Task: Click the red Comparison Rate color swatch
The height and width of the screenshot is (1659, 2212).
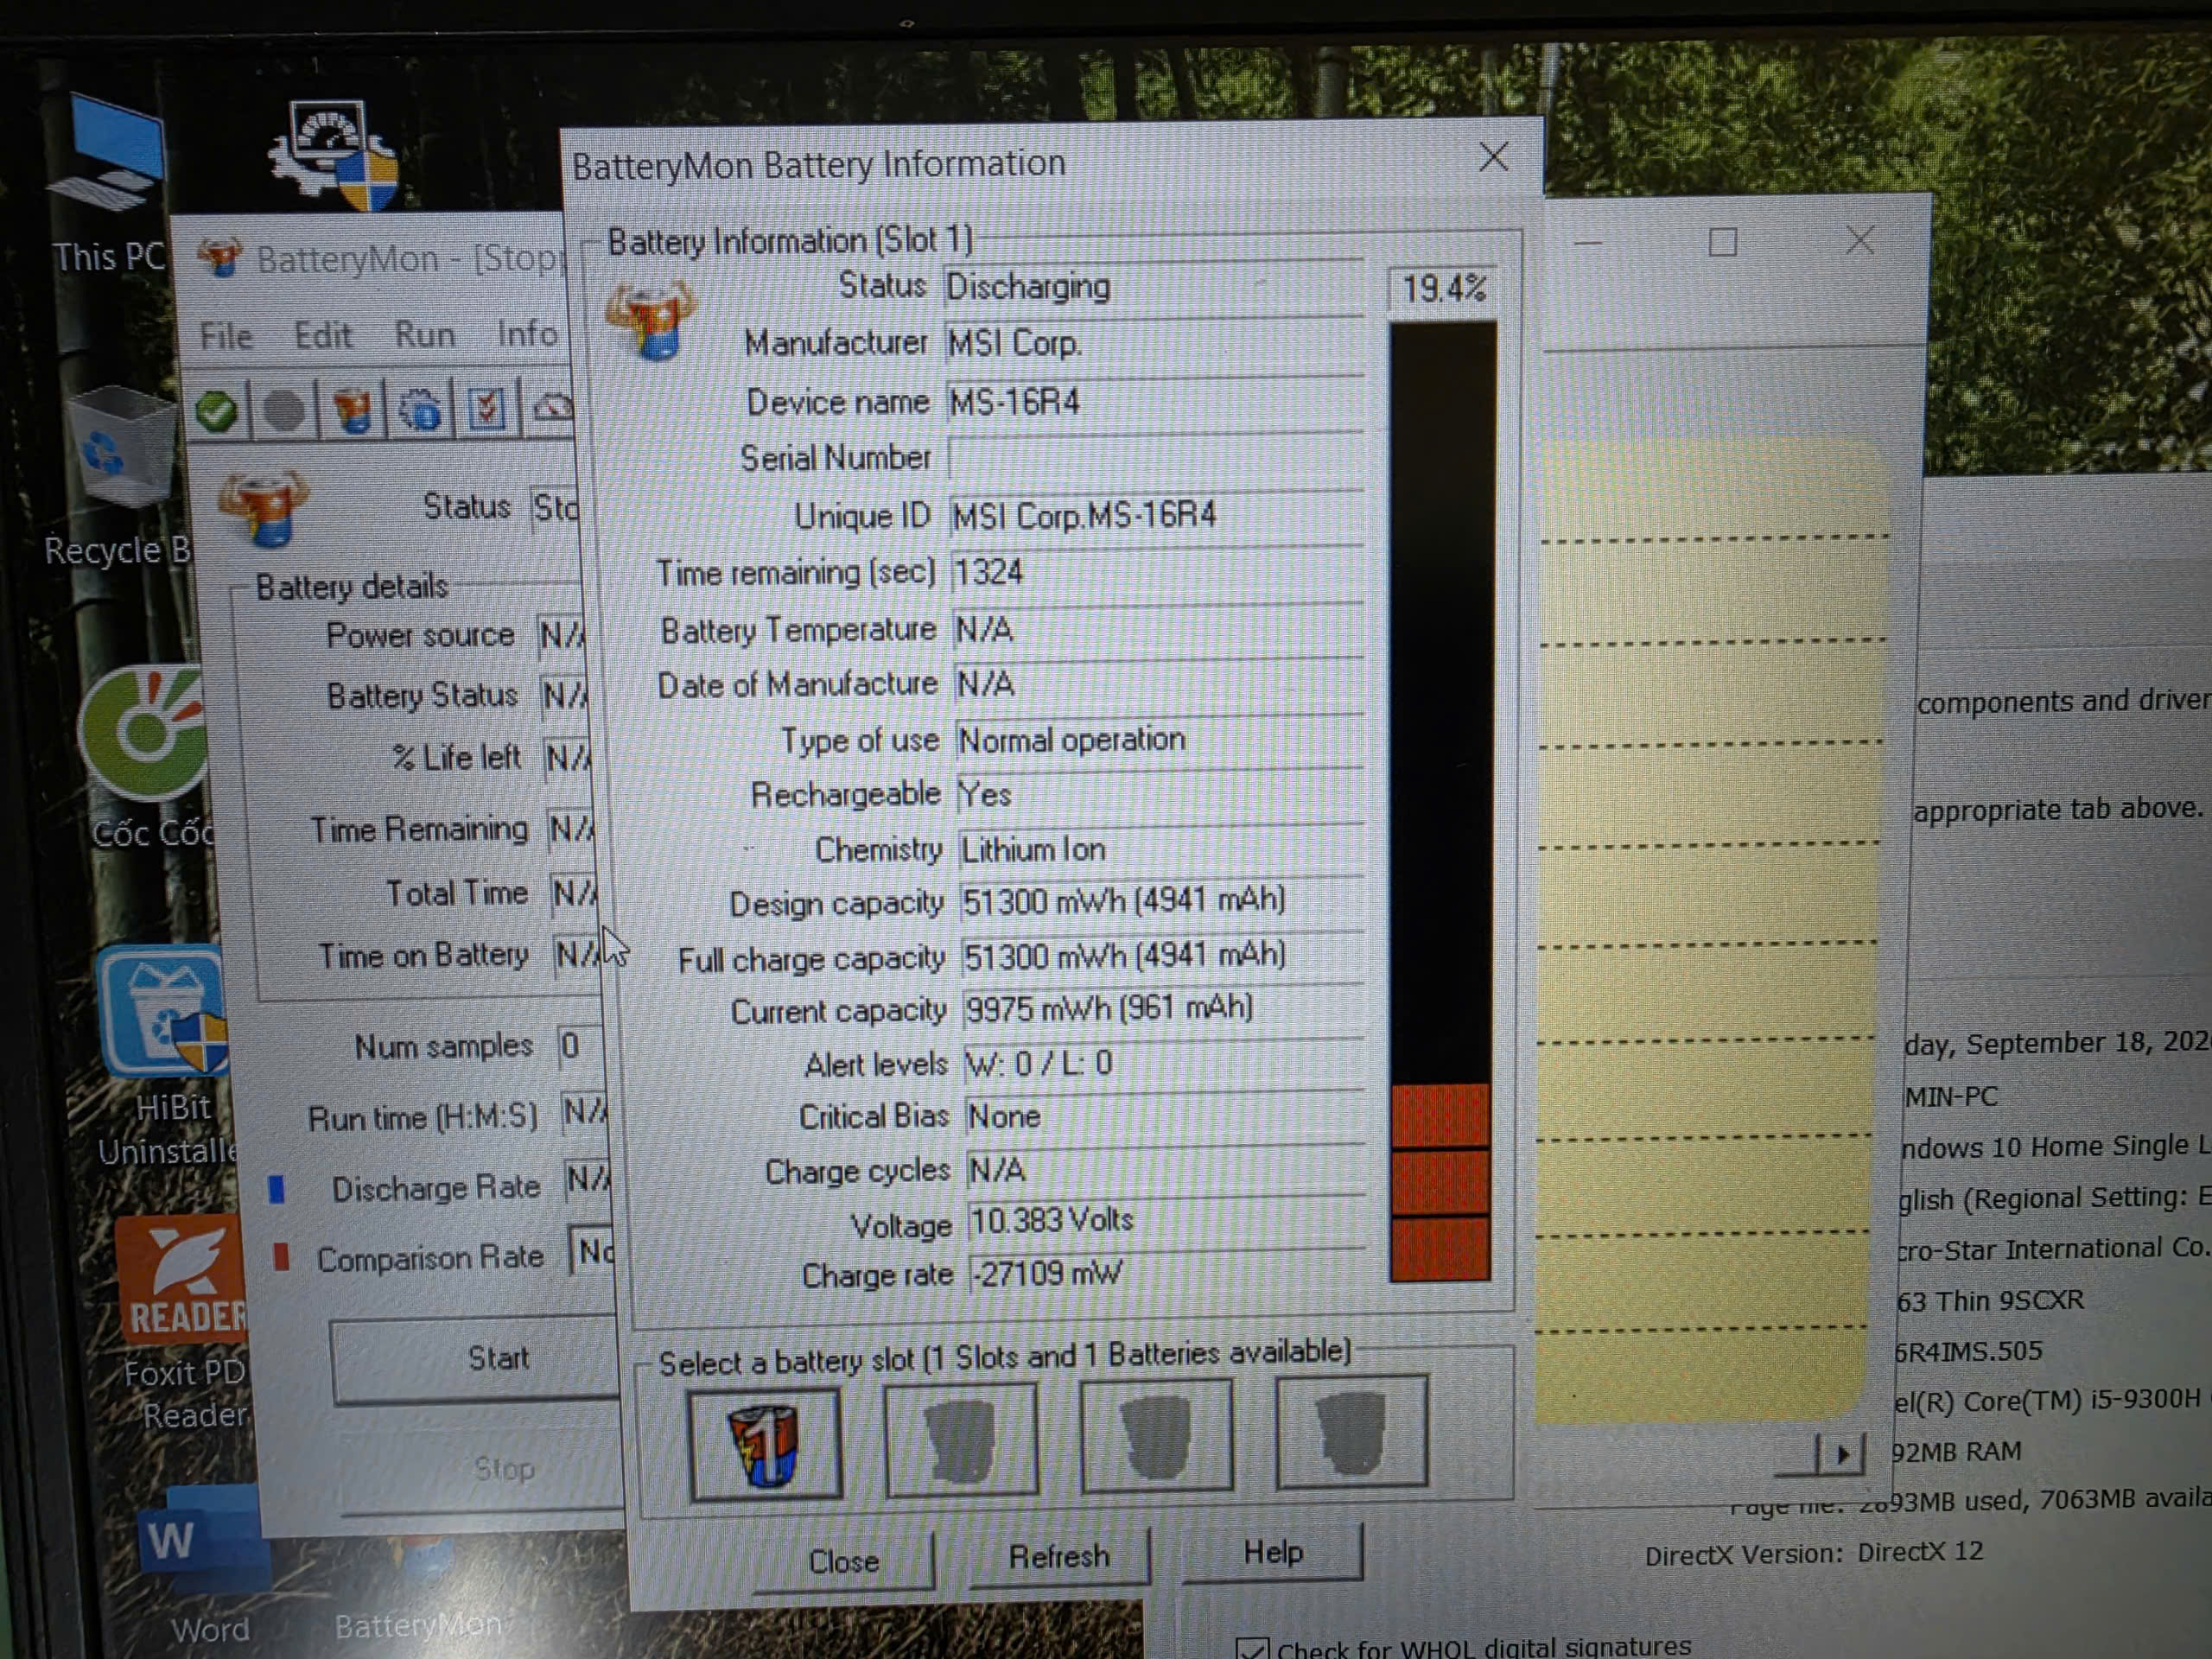Action: click(281, 1257)
